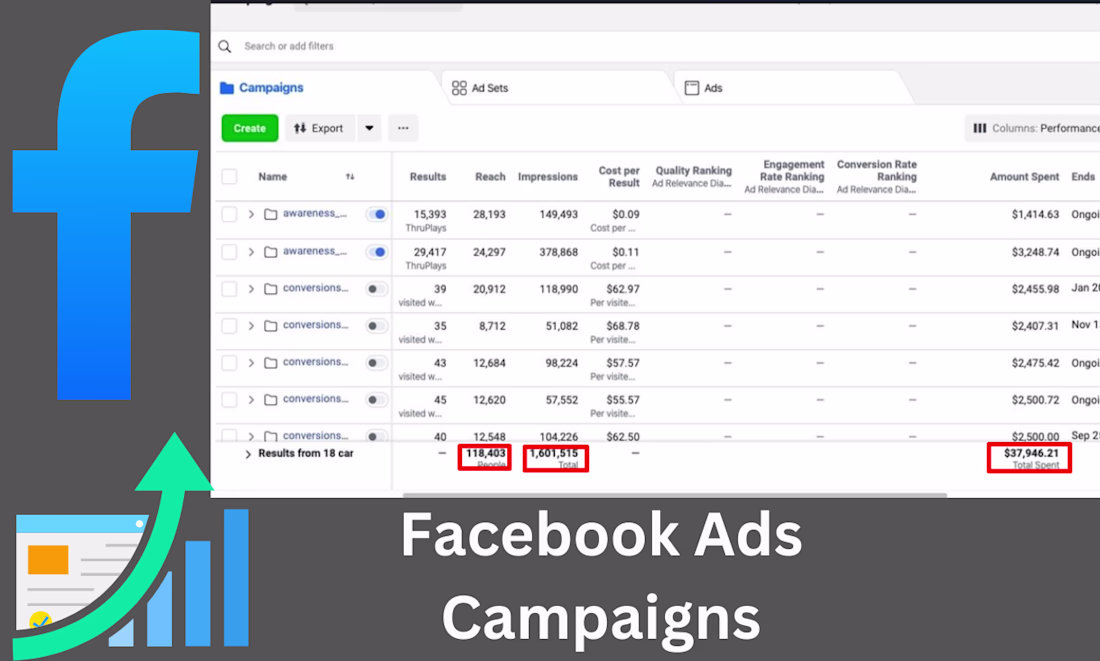Click folder icon of the 15,393 ThruPlays campaign
The image size is (1100, 661).
pos(271,214)
